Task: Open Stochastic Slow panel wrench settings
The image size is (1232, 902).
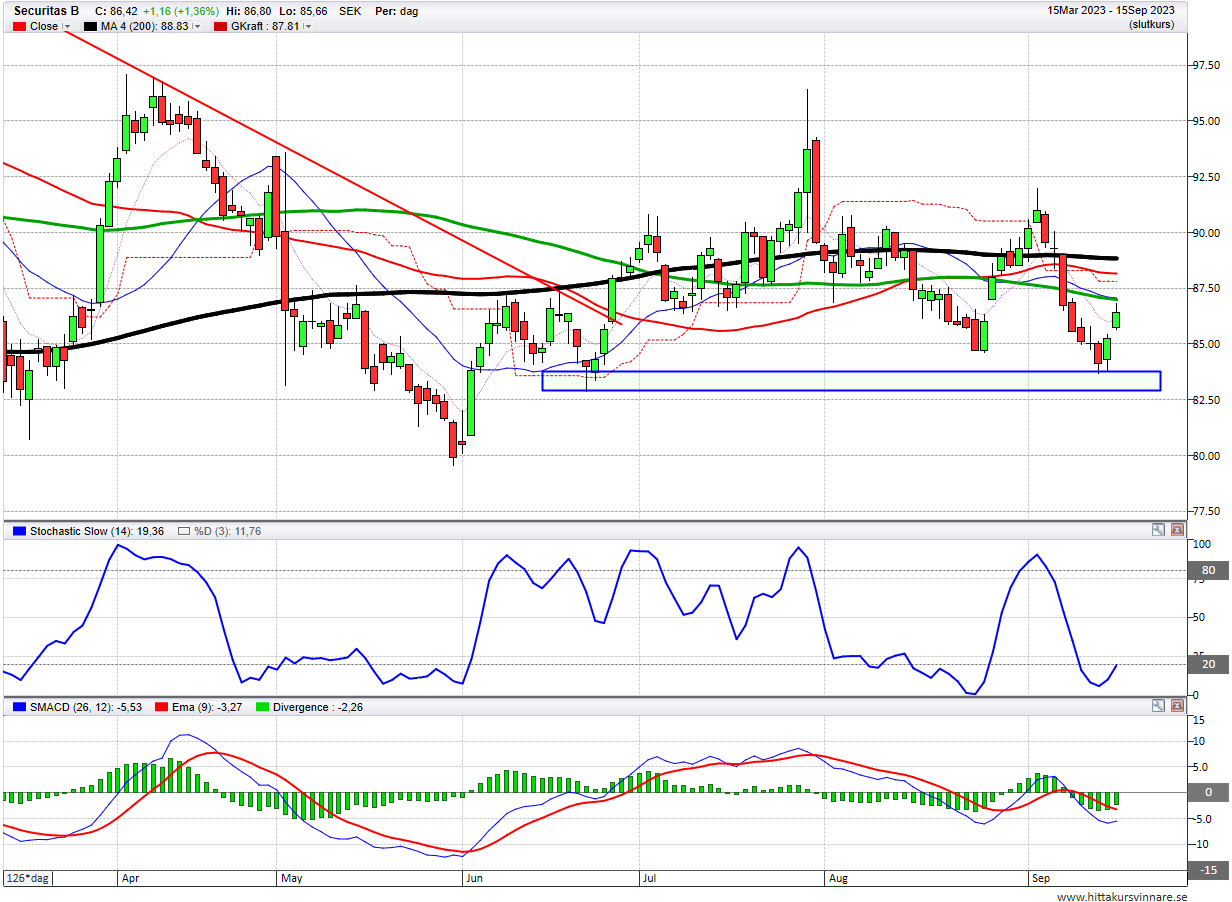Action: coord(1158,530)
